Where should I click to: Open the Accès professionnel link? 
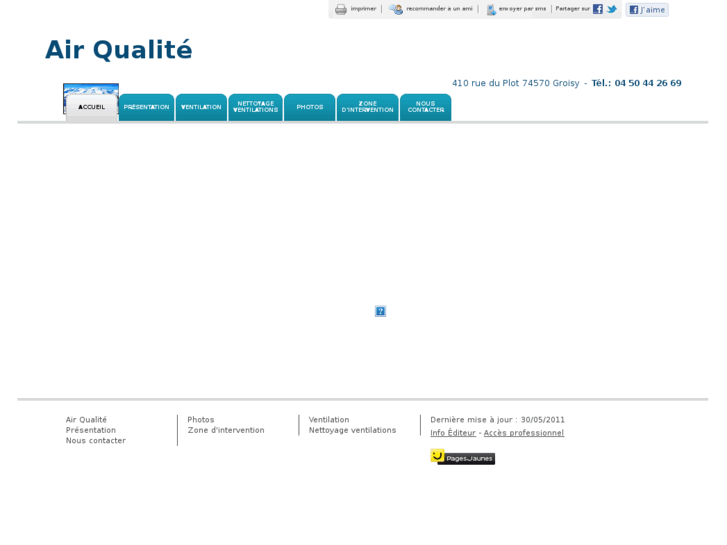point(524,433)
